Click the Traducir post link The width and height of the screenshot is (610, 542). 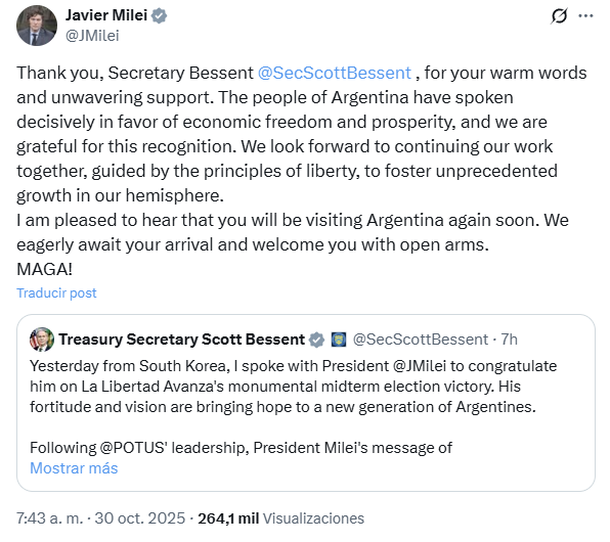56,293
